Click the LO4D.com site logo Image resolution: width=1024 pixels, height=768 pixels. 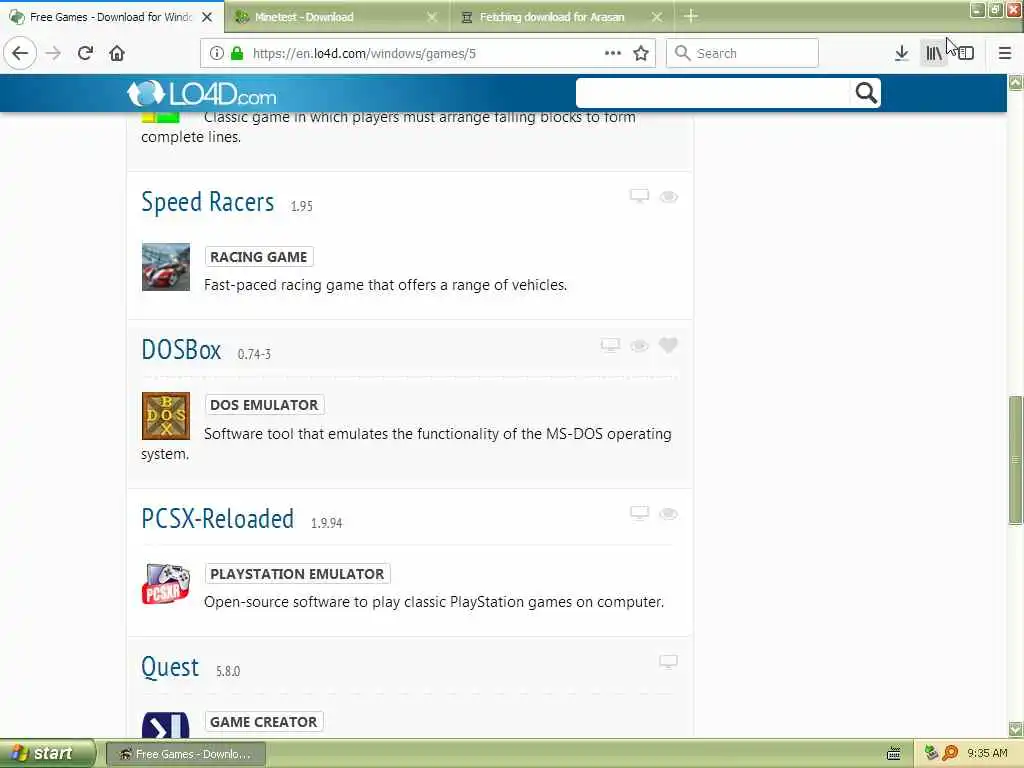click(x=202, y=94)
